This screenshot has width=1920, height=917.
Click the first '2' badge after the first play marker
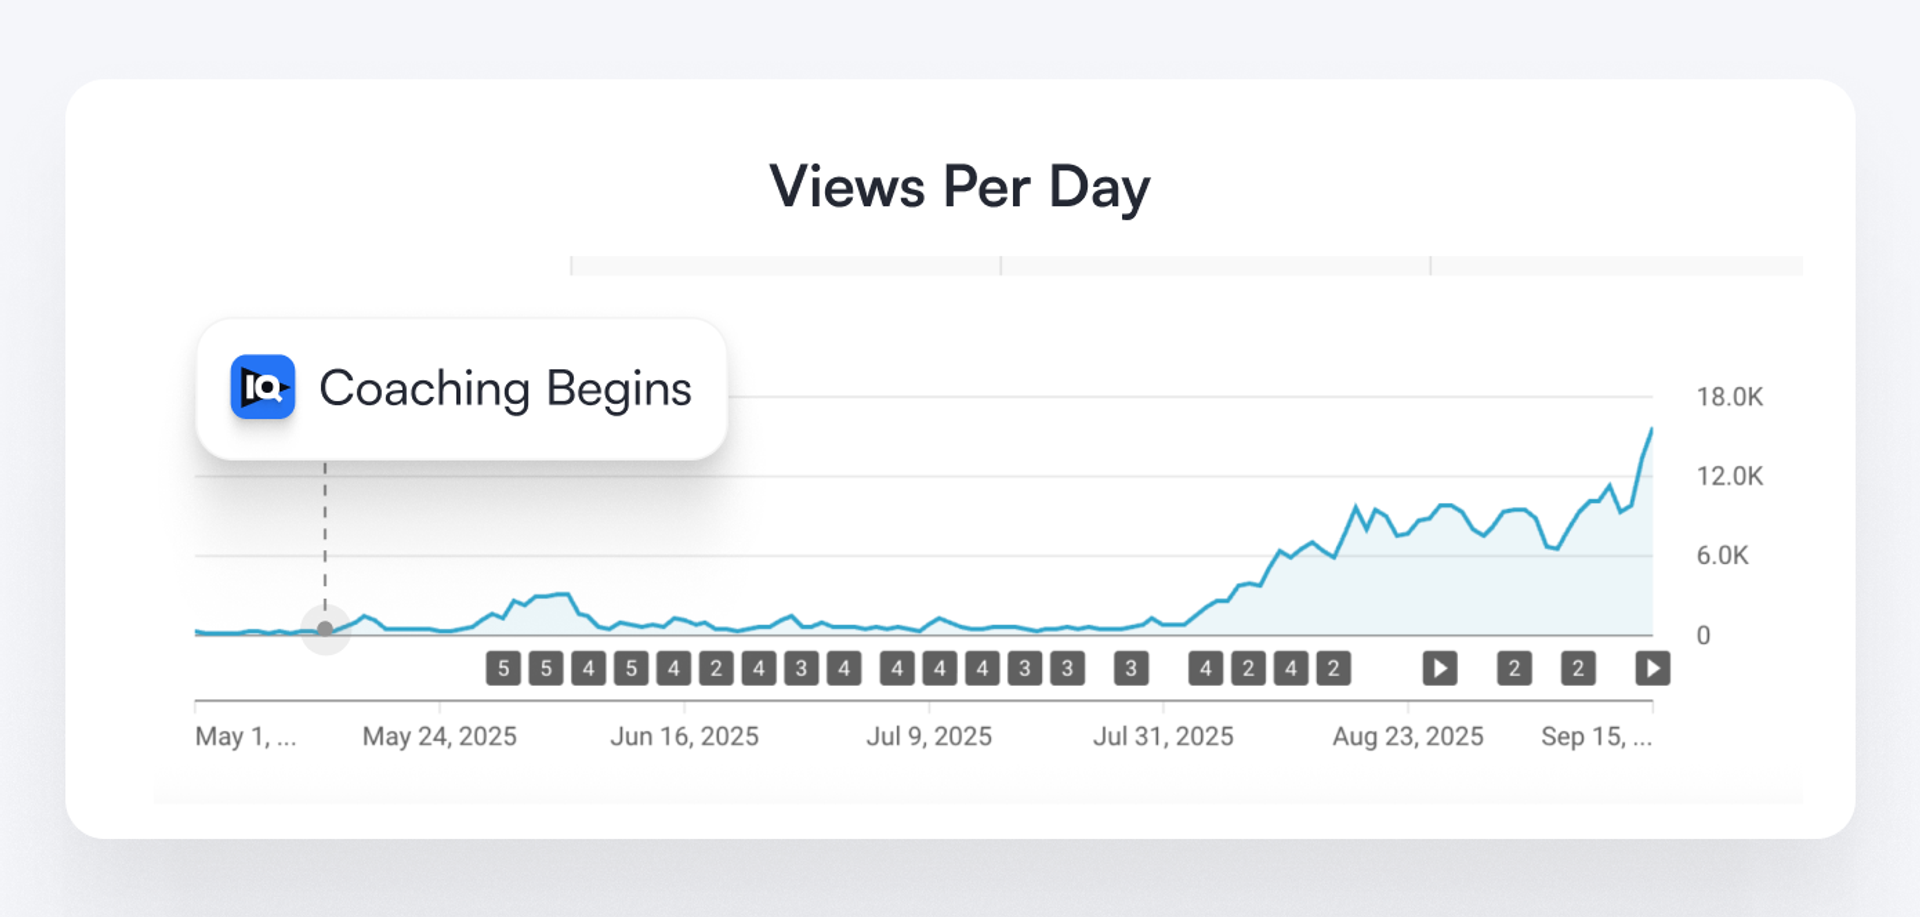[1514, 668]
